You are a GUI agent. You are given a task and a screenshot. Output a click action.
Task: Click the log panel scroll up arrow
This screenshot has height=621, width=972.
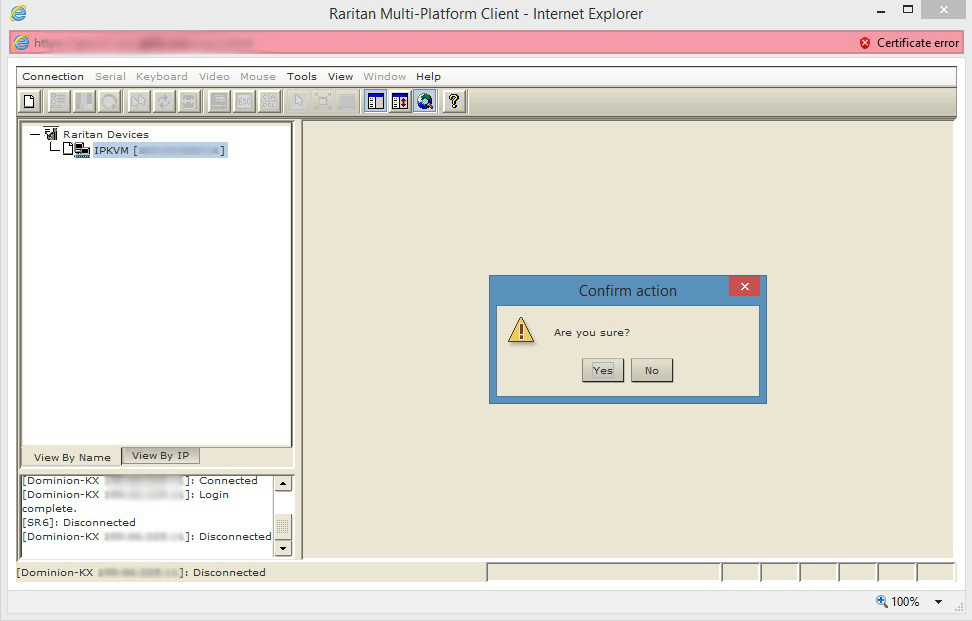tap(283, 483)
